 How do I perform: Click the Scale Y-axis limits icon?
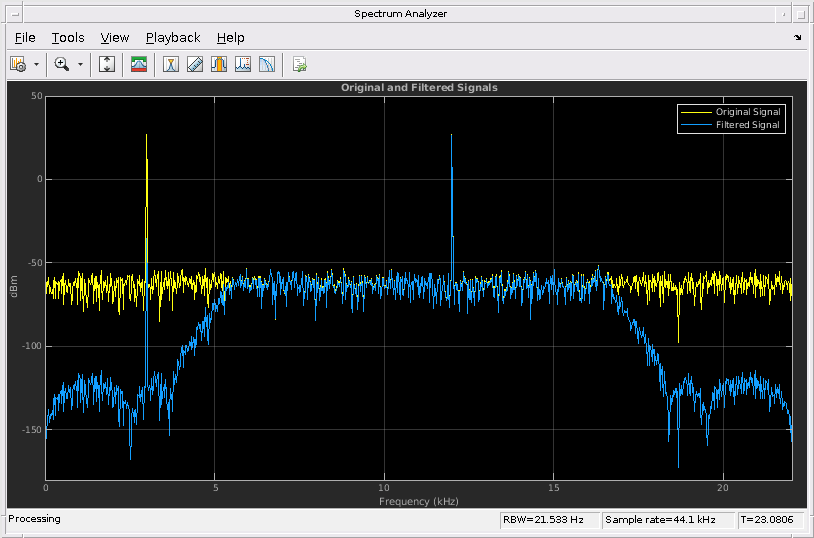[x=108, y=64]
